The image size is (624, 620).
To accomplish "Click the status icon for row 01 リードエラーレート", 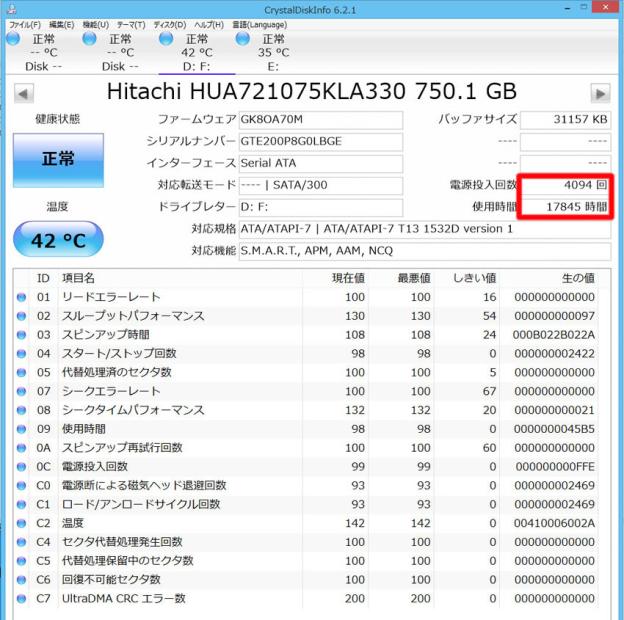I will tap(21, 297).
